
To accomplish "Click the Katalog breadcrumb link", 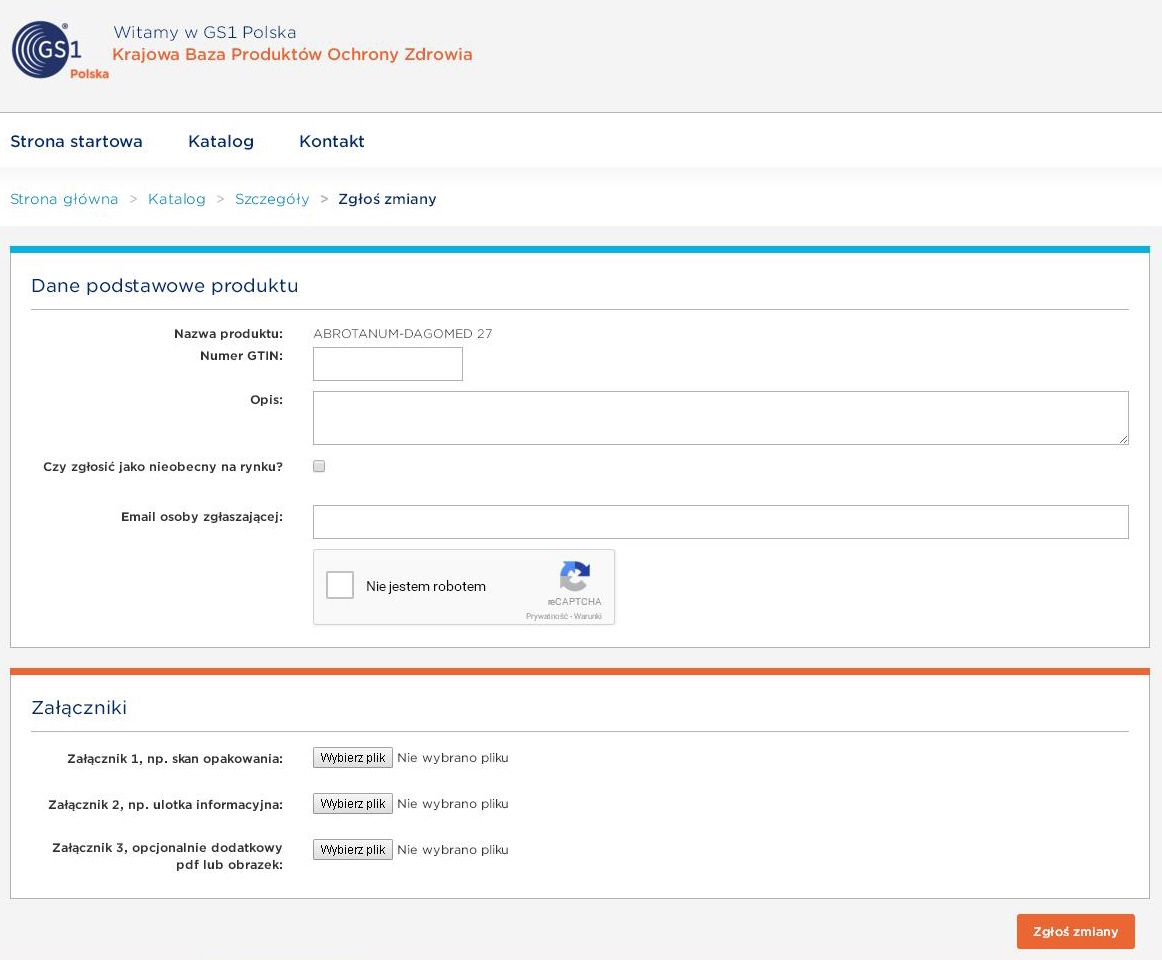I will [x=176, y=199].
